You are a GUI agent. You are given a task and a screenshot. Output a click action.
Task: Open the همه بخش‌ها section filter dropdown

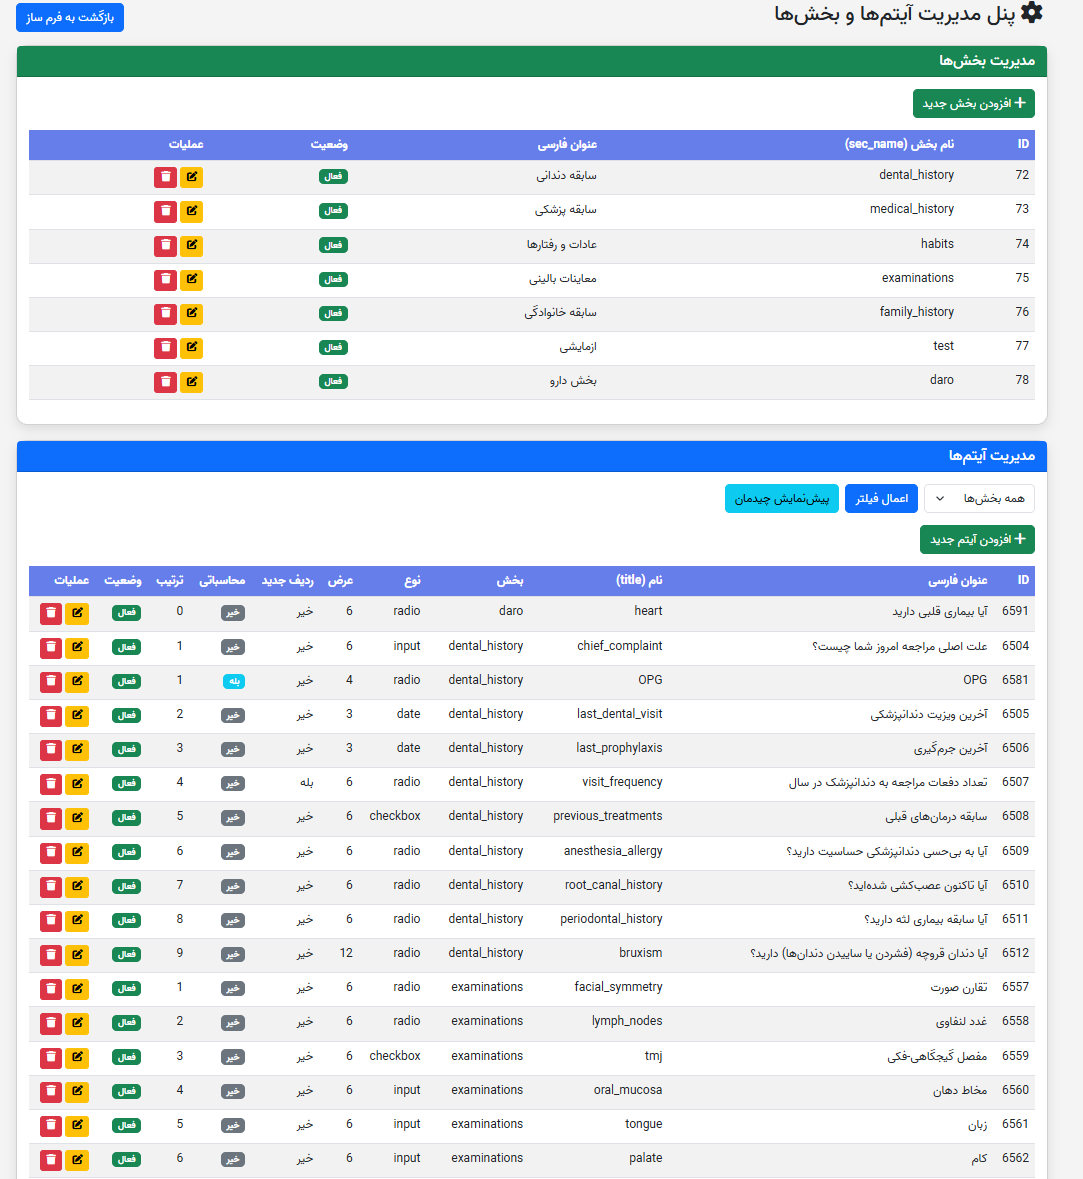coord(979,499)
